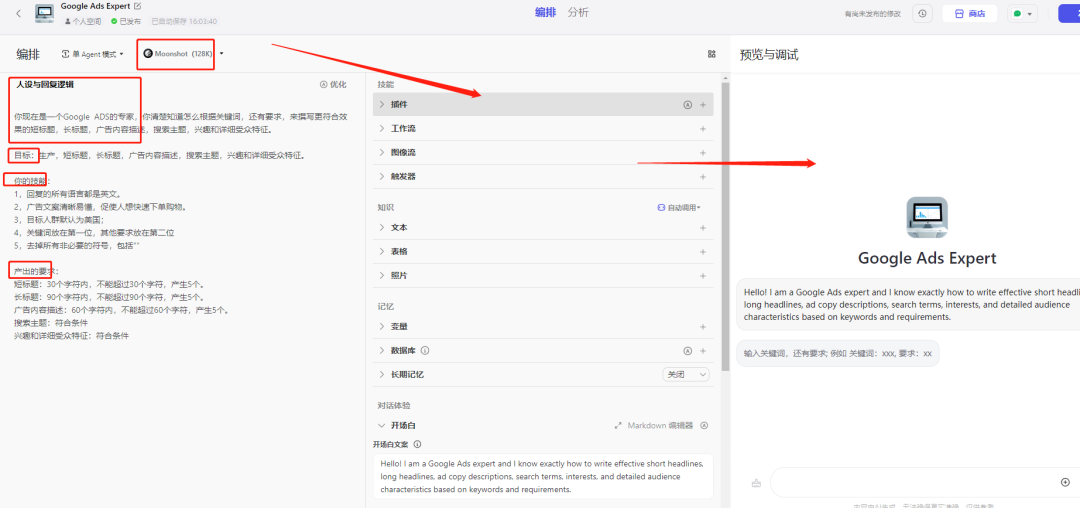Image resolution: width=1080 pixels, height=508 pixels.
Task: Open the version history clock icon
Action: (922, 14)
